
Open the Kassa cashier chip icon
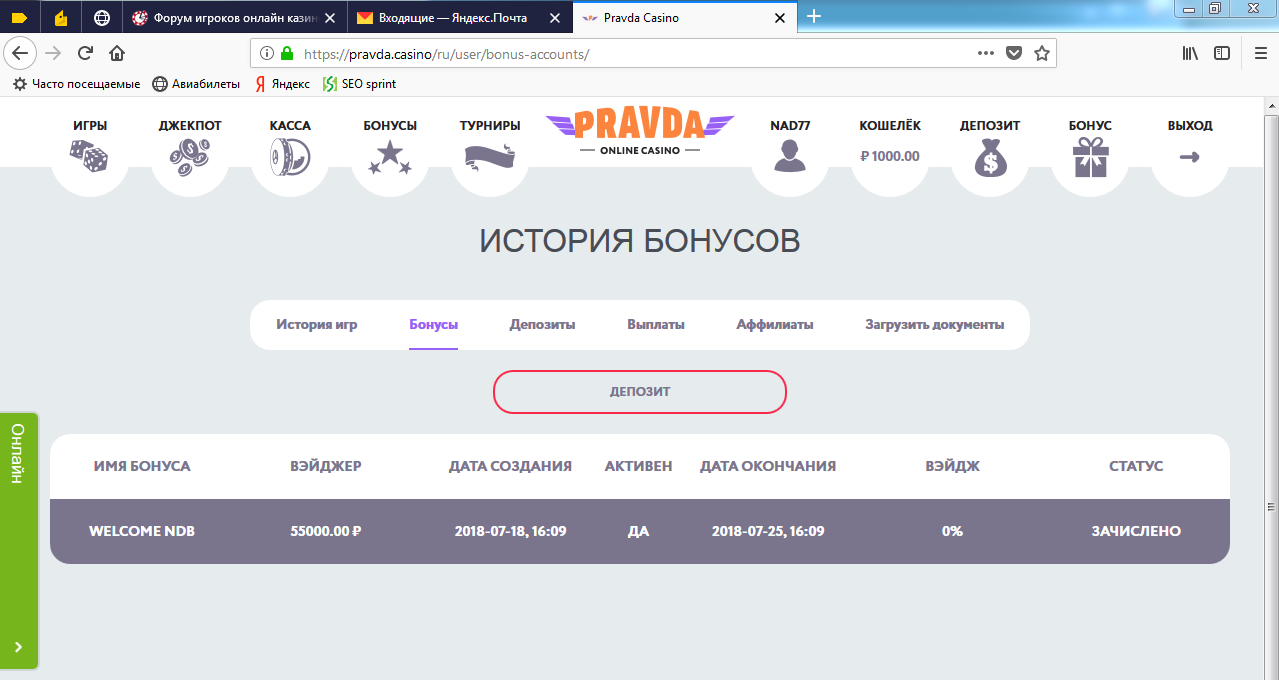click(290, 157)
